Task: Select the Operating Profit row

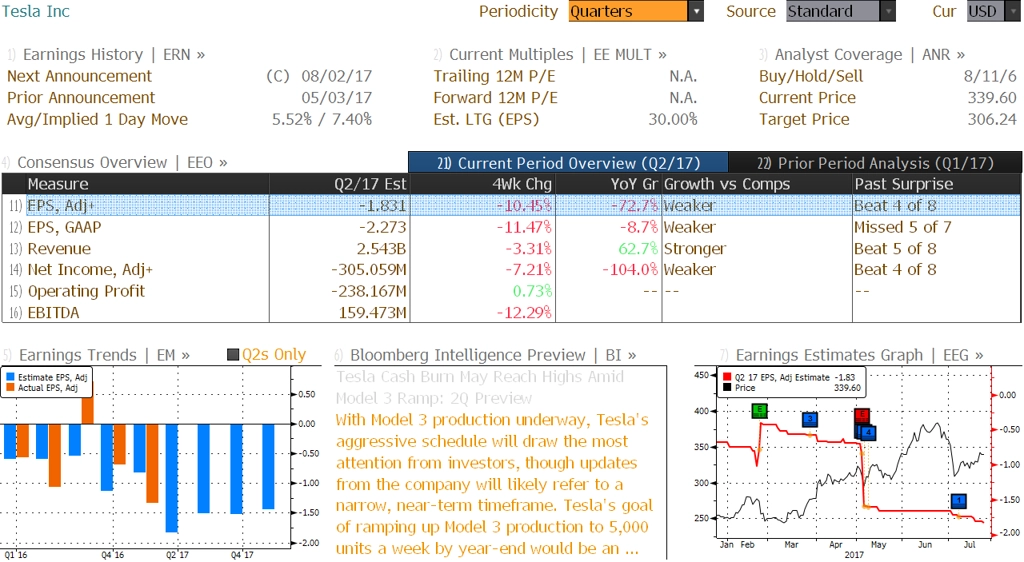Action: pyautogui.click(x=511, y=291)
